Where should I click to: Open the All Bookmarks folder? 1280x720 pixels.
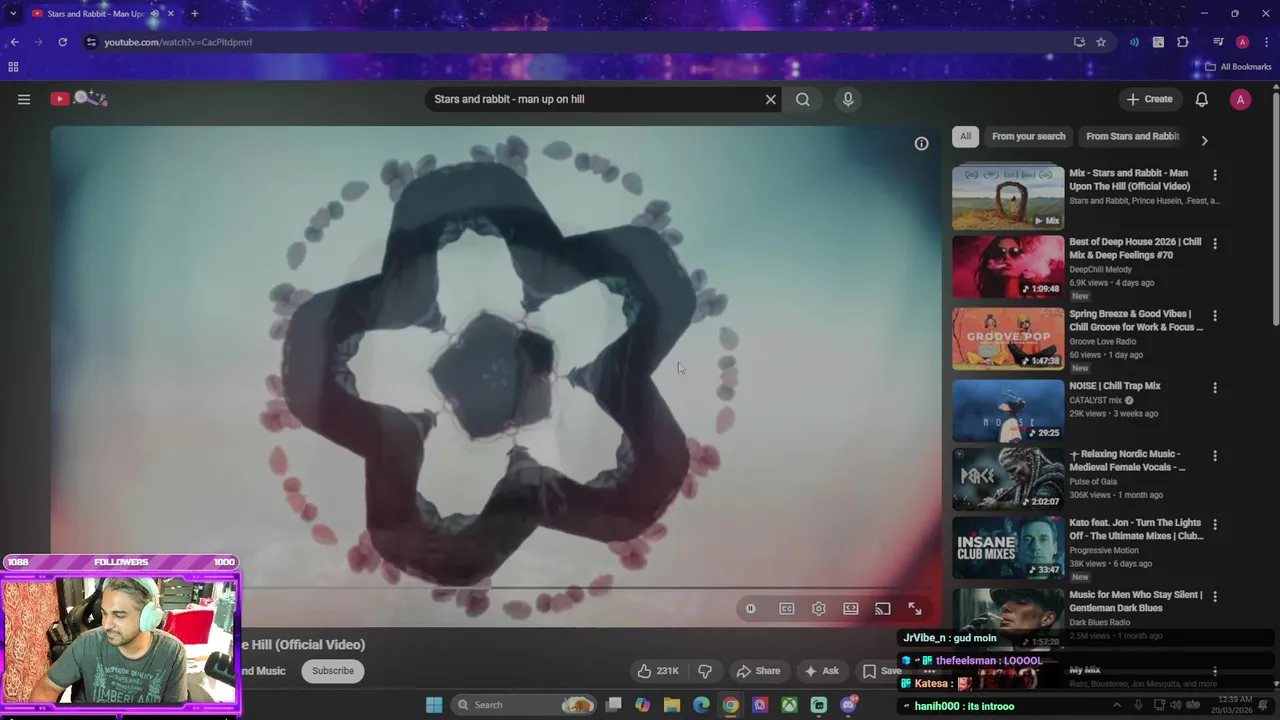[x=1238, y=67]
